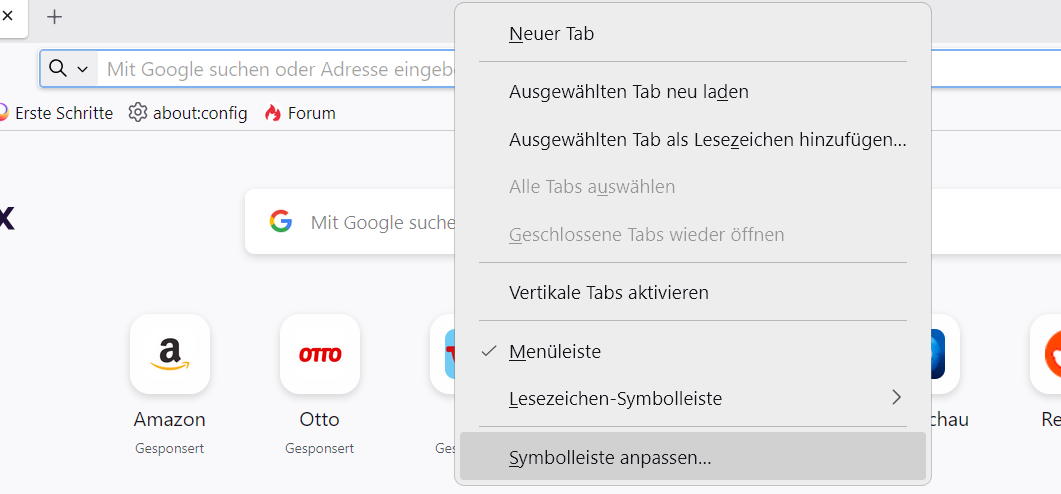
Task: Click the Google logo in search box
Action: pos(280,222)
